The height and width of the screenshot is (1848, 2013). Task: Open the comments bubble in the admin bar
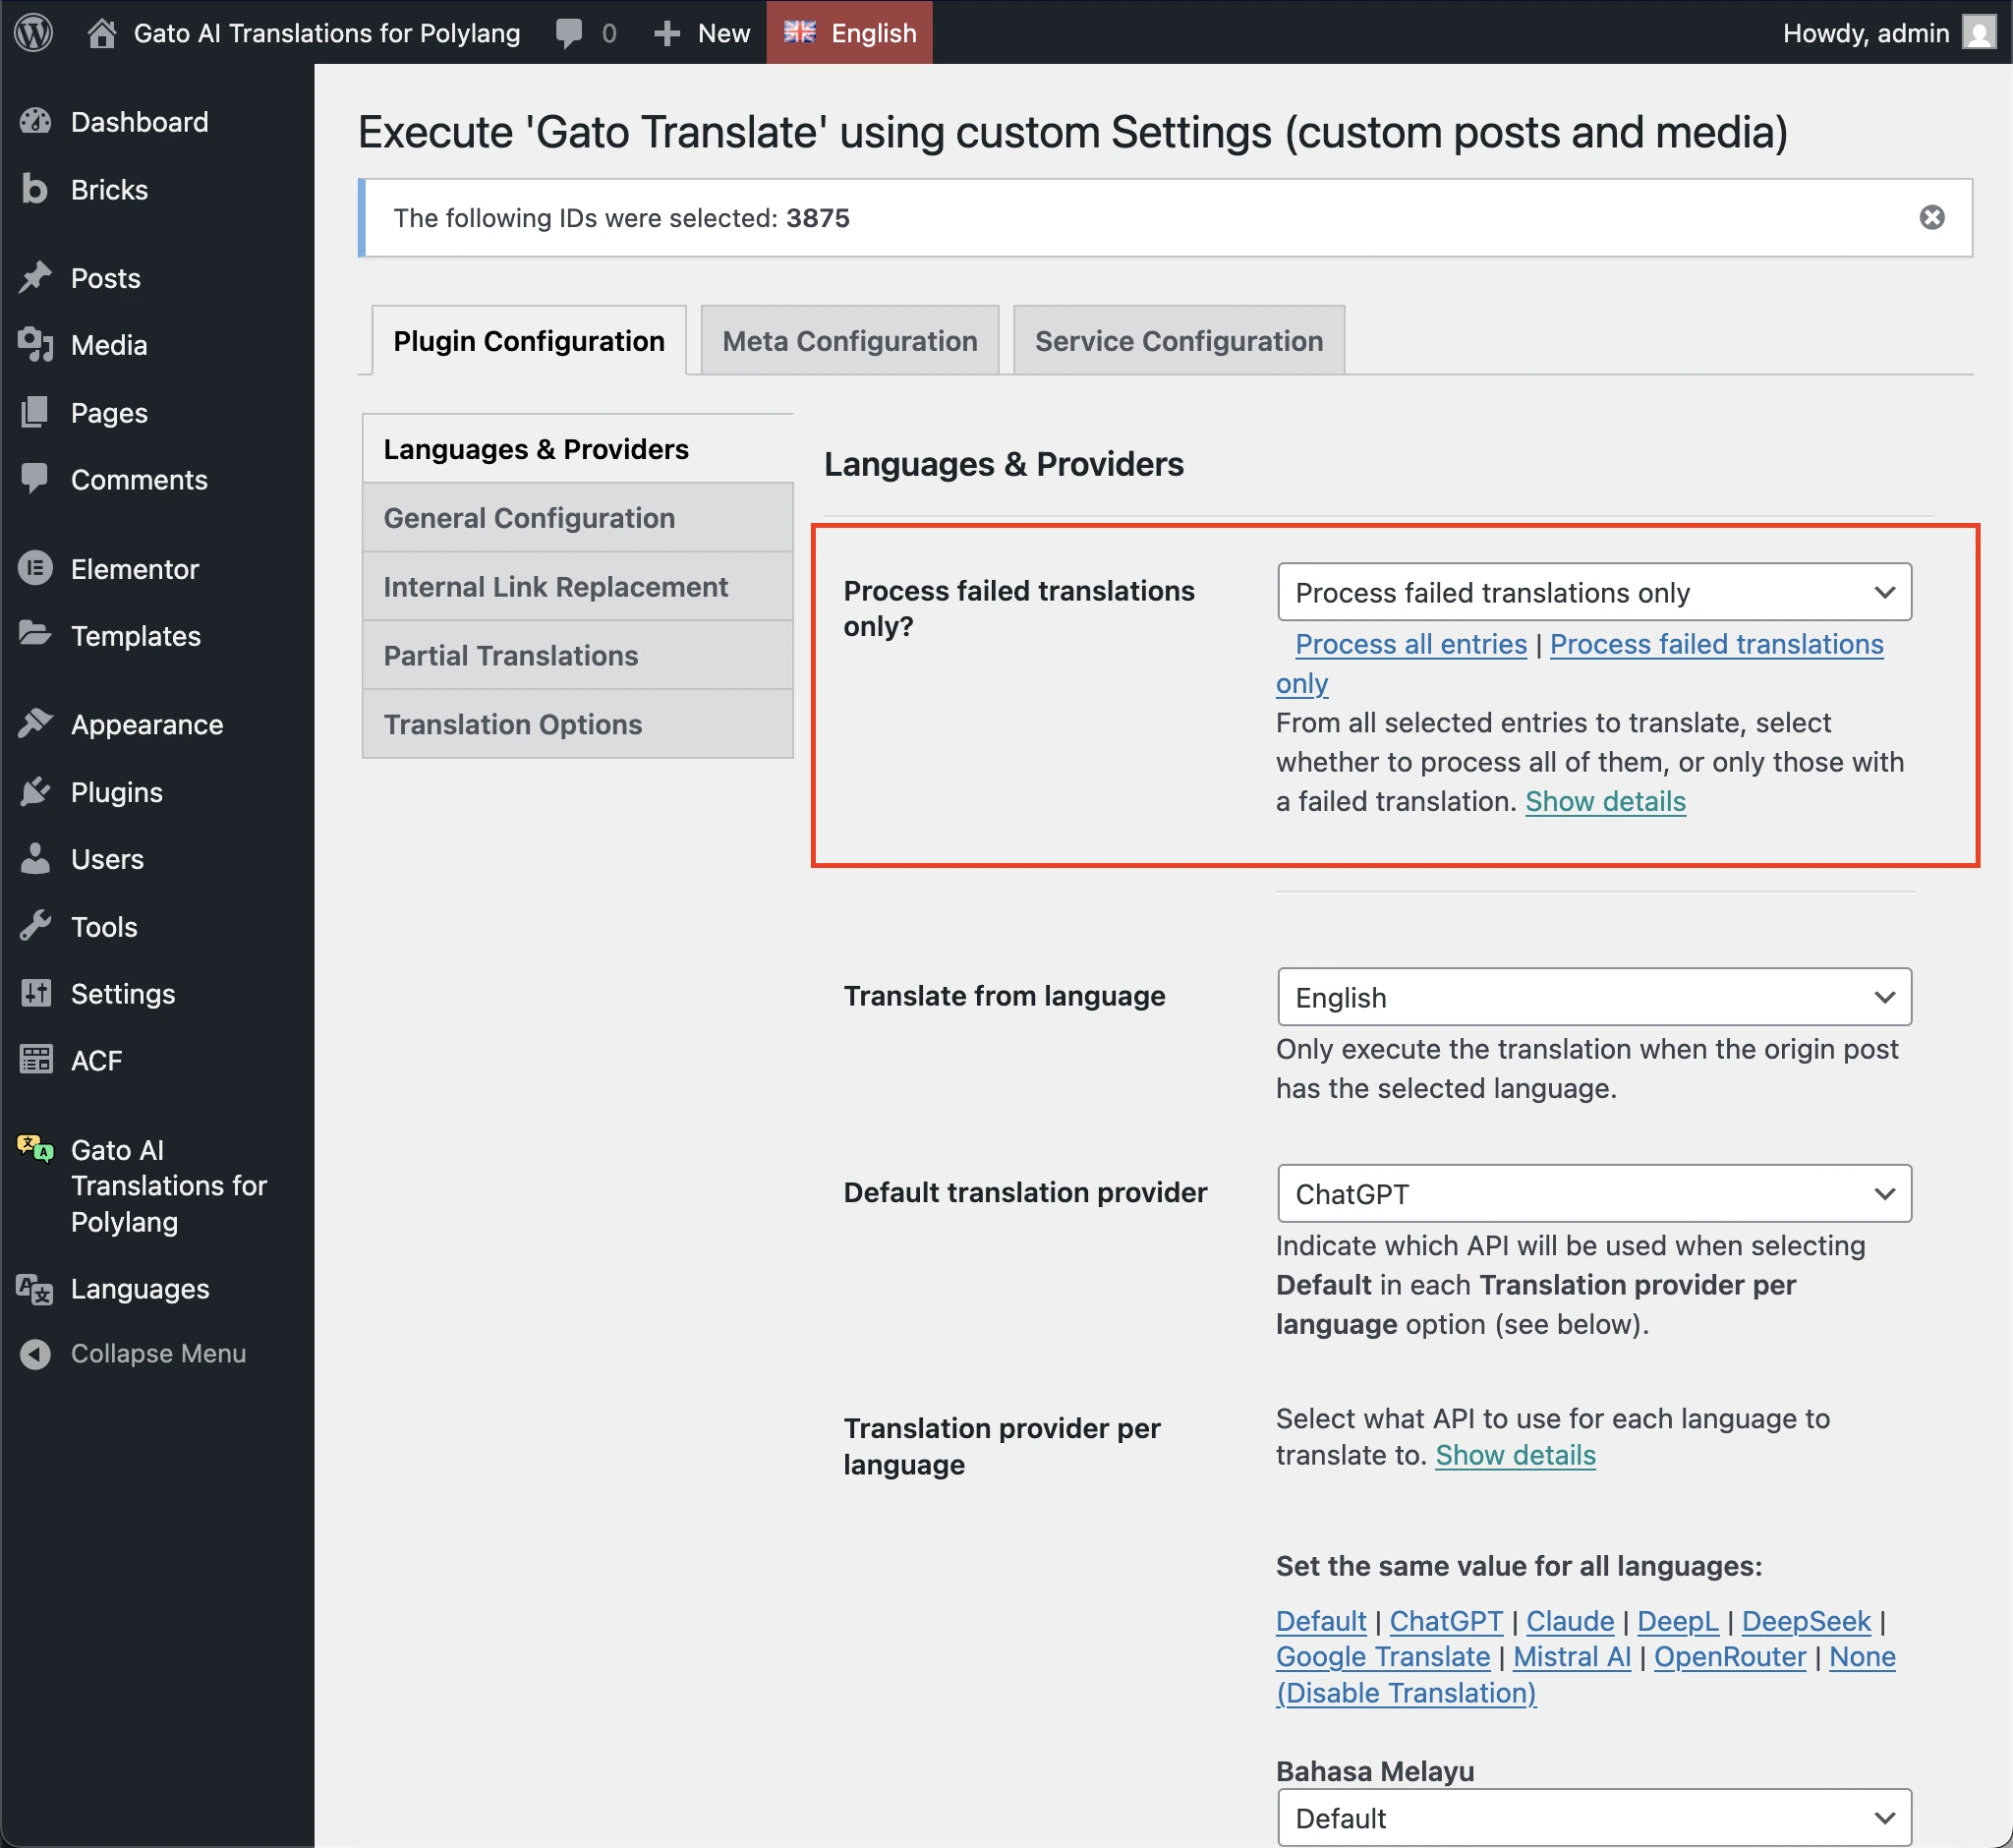point(570,32)
